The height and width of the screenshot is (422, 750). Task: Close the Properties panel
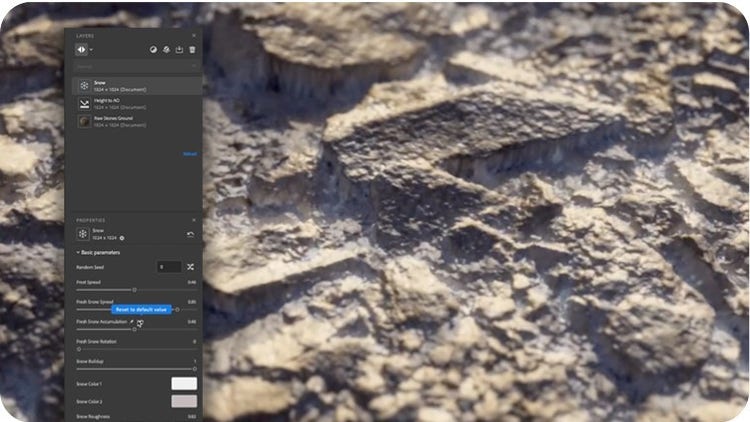coord(194,220)
